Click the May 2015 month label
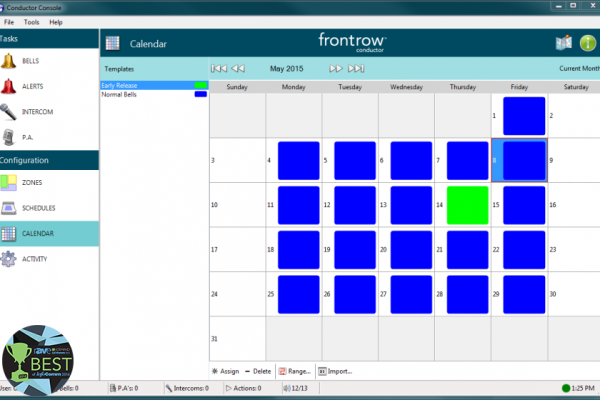 pos(286,69)
